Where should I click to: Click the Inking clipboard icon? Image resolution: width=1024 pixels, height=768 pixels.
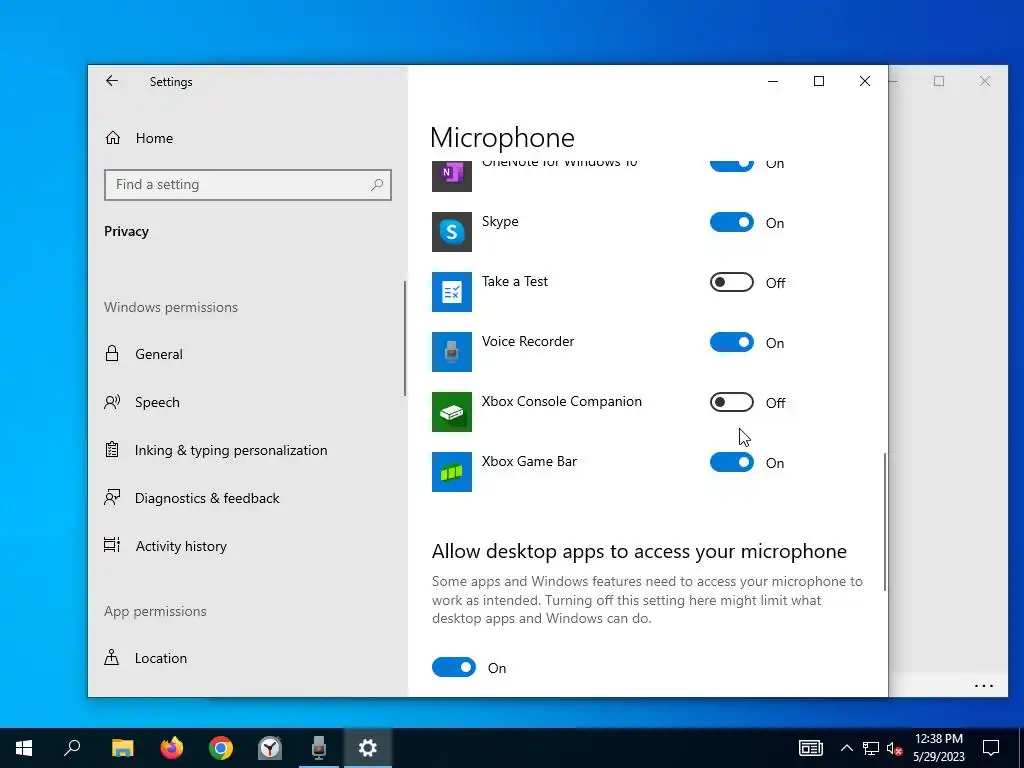[x=112, y=449]
